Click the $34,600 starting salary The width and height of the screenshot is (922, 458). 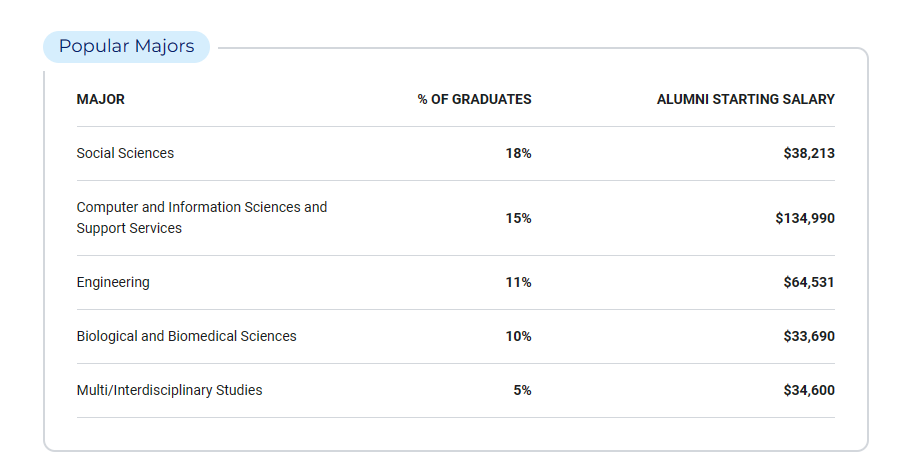point(809,390)
